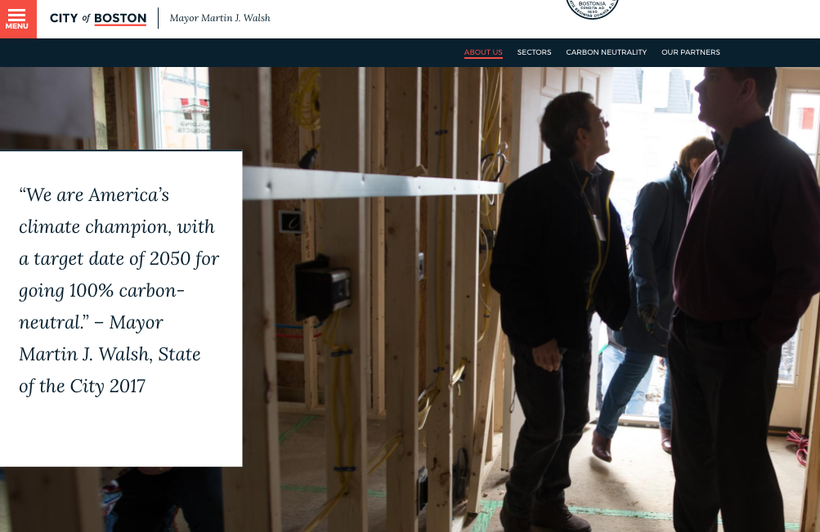Image resolution: width=820 pixels, height=532 pixels.
Task: Go to the Sectors navigation item
Action: click(534, 52)
